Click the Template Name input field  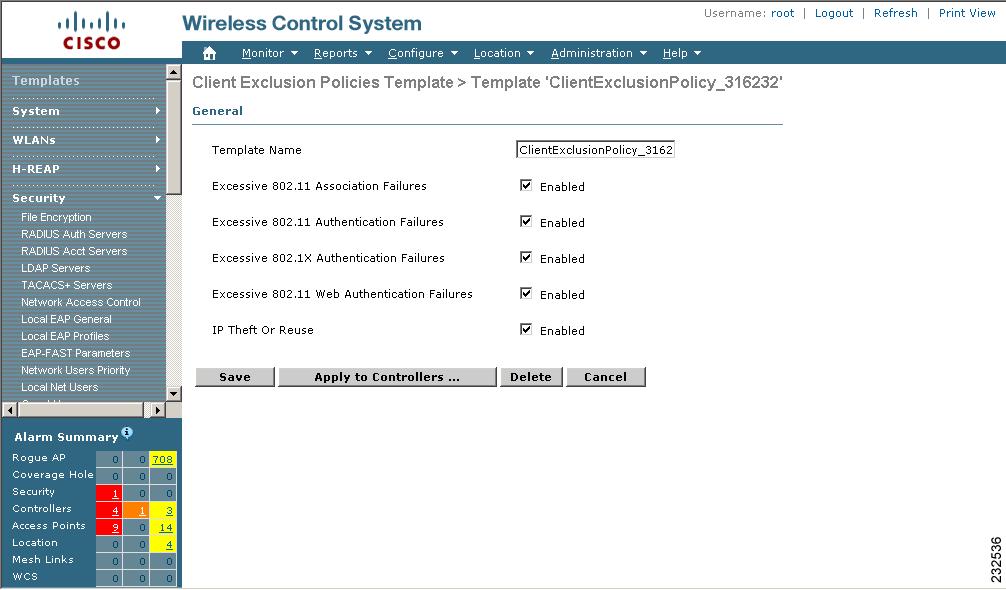point(595,150)
